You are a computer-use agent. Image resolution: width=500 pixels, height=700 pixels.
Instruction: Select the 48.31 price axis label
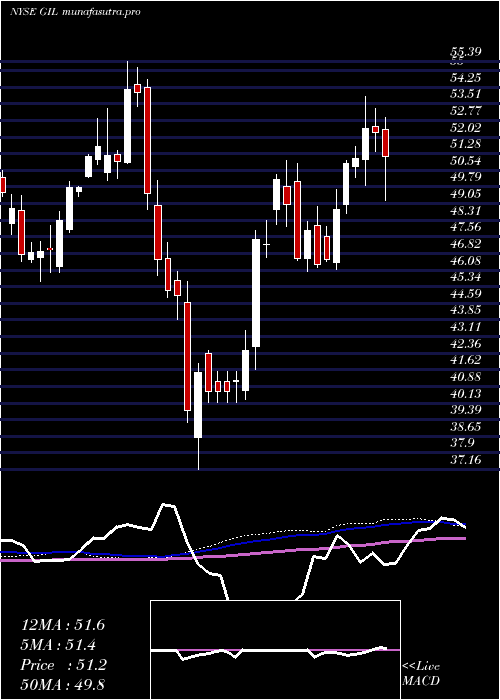[x=465, y=211]
